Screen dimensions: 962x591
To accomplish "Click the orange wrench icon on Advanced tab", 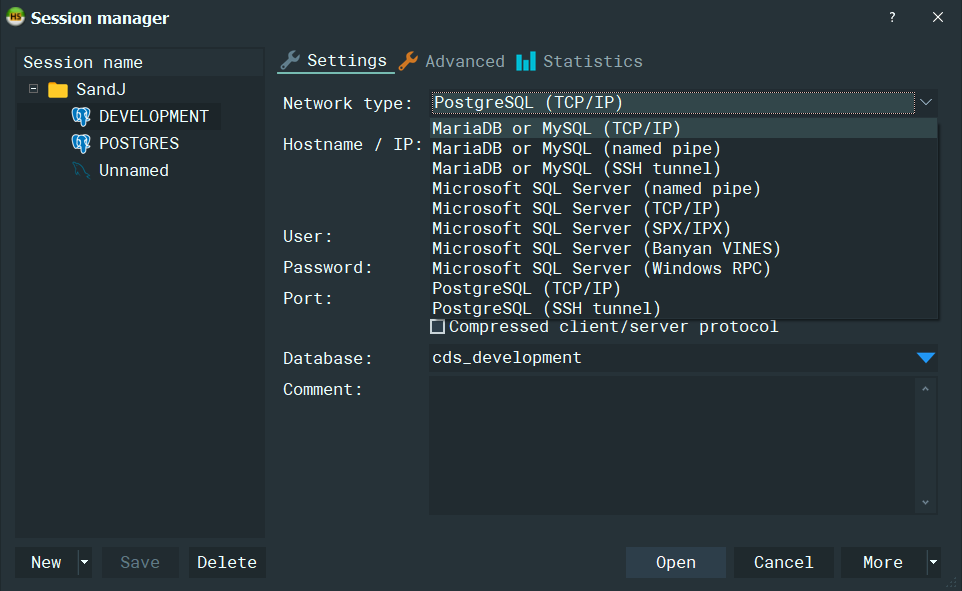I will click(x=408, y=61).
